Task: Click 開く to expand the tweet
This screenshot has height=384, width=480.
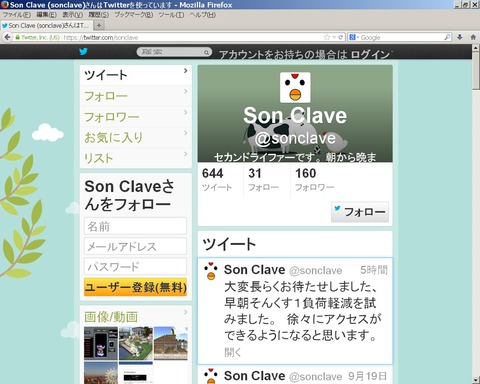Action: 233,352
